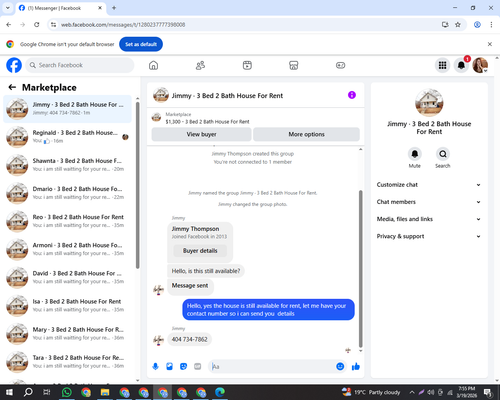The width and height of the screenshot is (500, 400).
Task: Expand the Customize chat section
Action: (429, 185)
